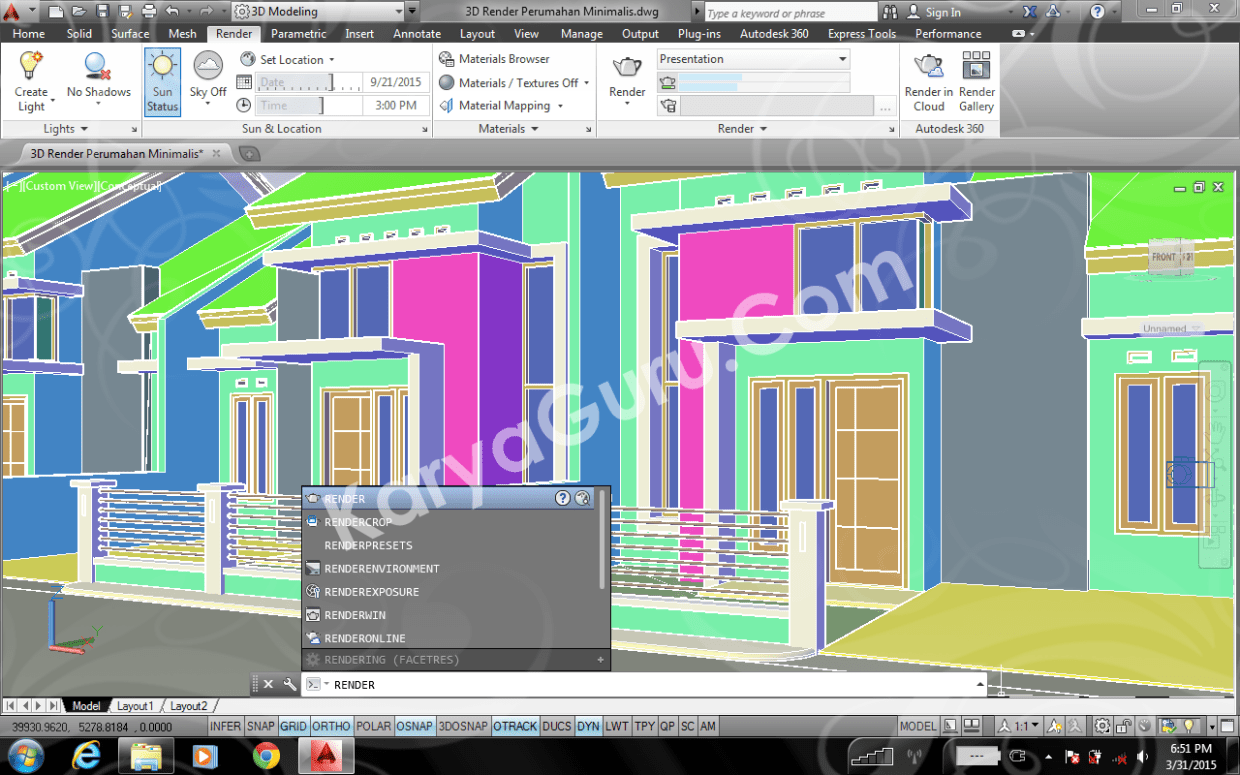
Task: Click the Set Location icon
Action: (x=248, y=59)
